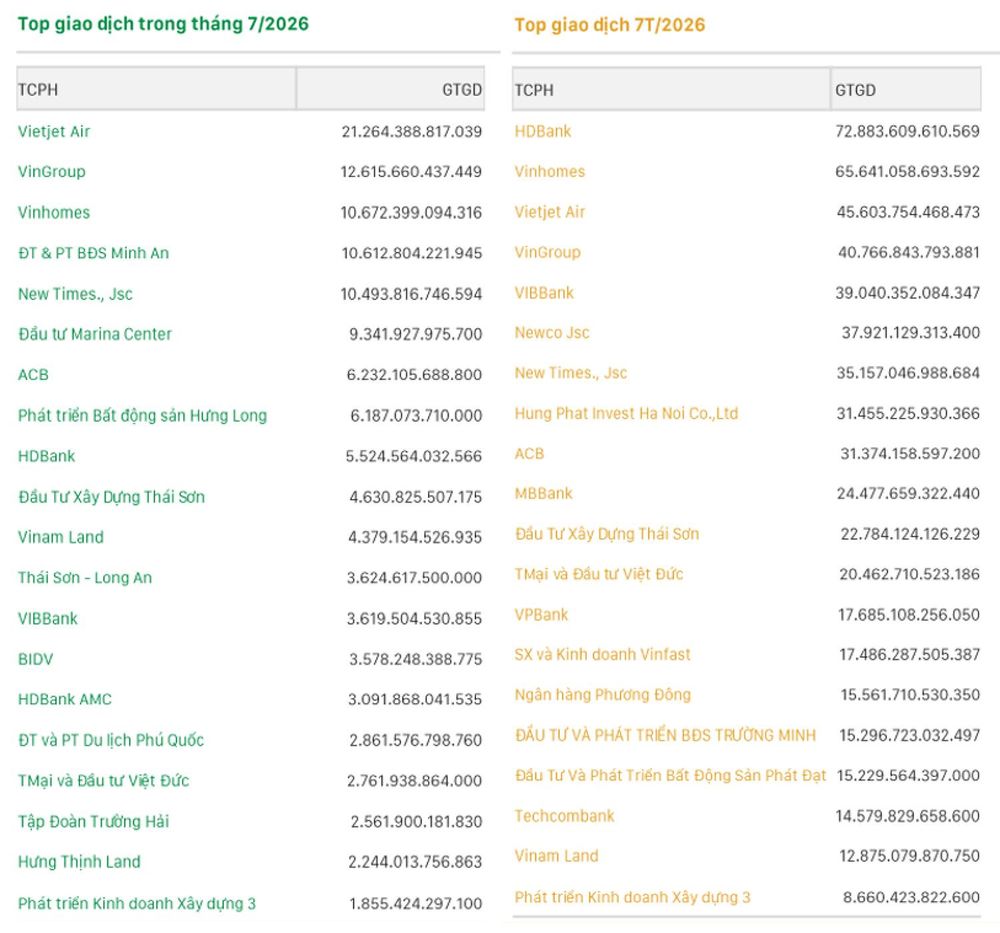The width and height of the screenshot is (1000, 933).
Task: Open Vinhomes in the 7T/2026 list
Action: [550, 172]
